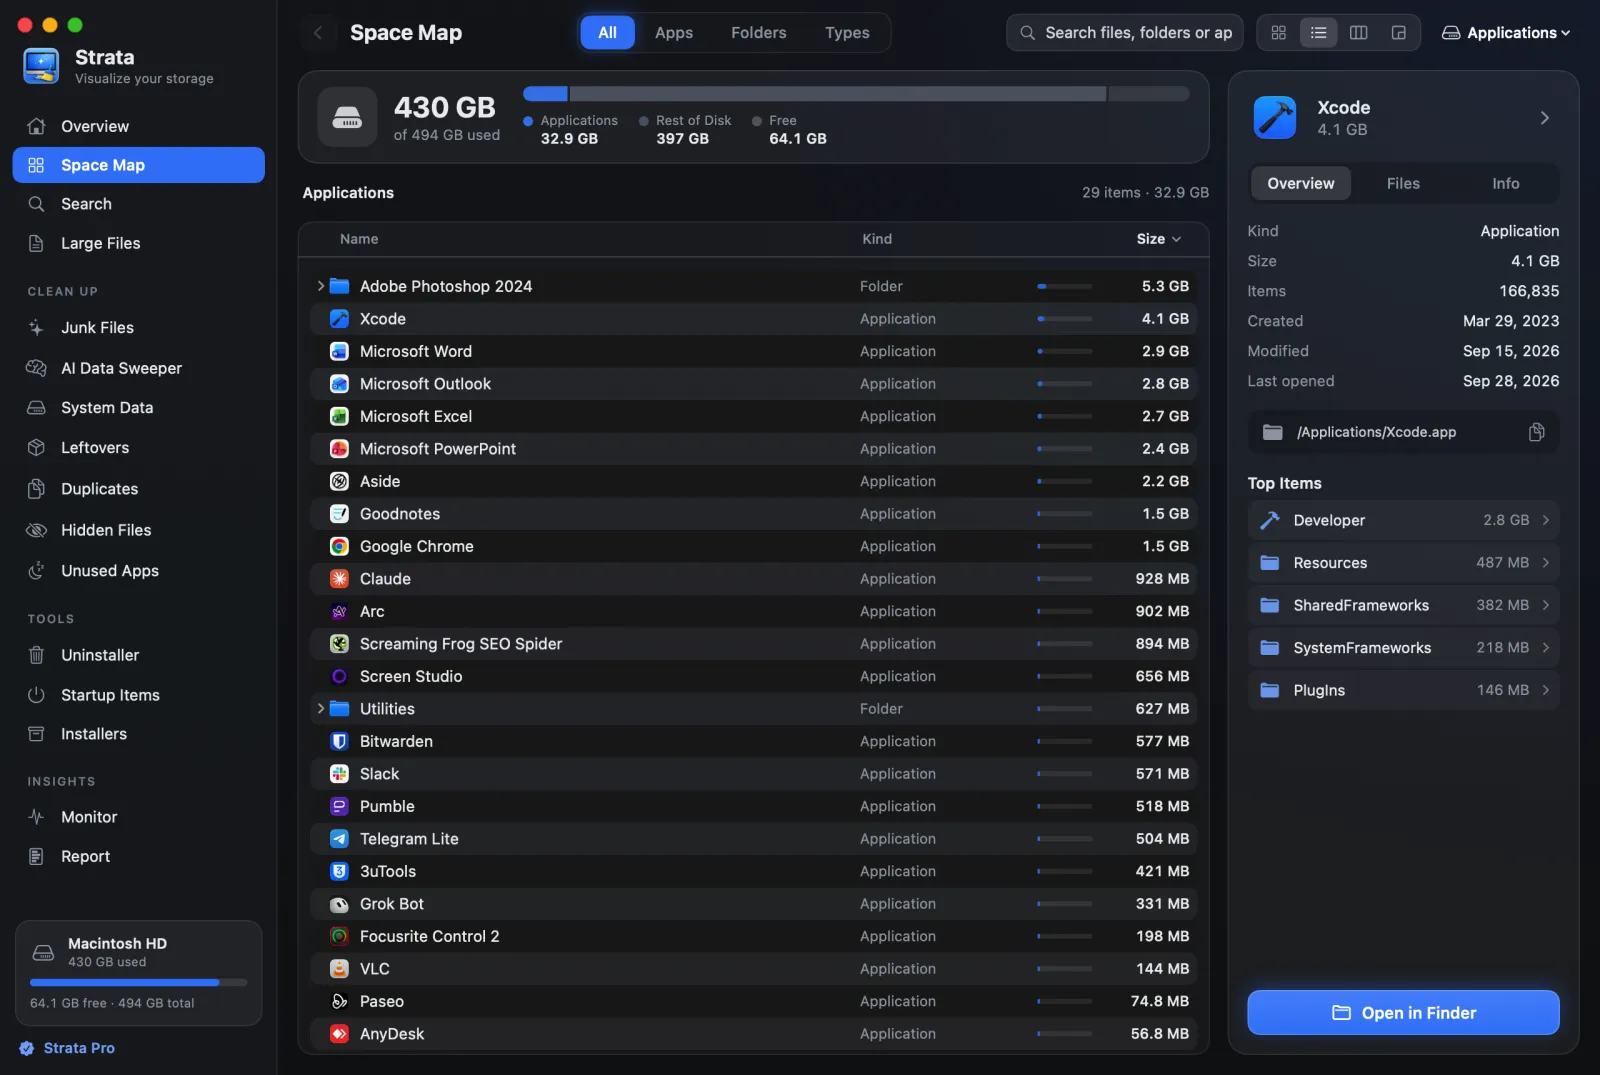1600x1075 pixels.
Task: Open Junk Files cleanup
Action: point(138,328)
